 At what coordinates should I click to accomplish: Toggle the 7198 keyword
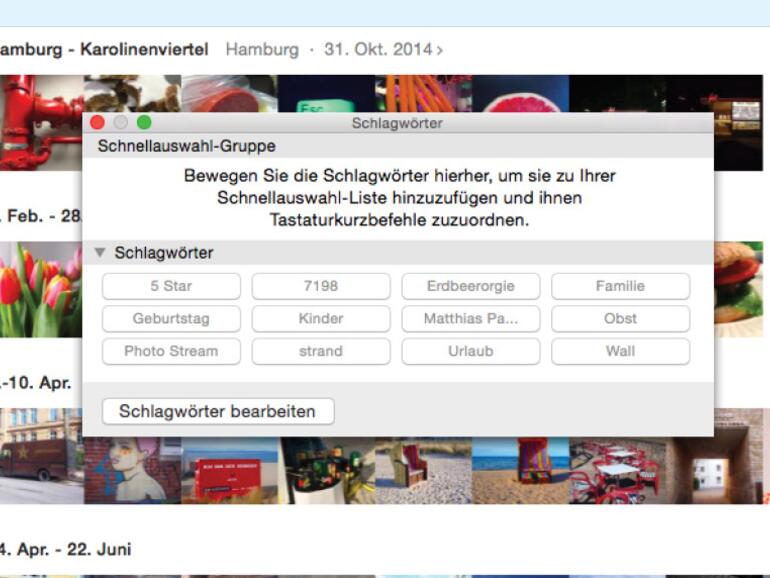click(321, 286)
